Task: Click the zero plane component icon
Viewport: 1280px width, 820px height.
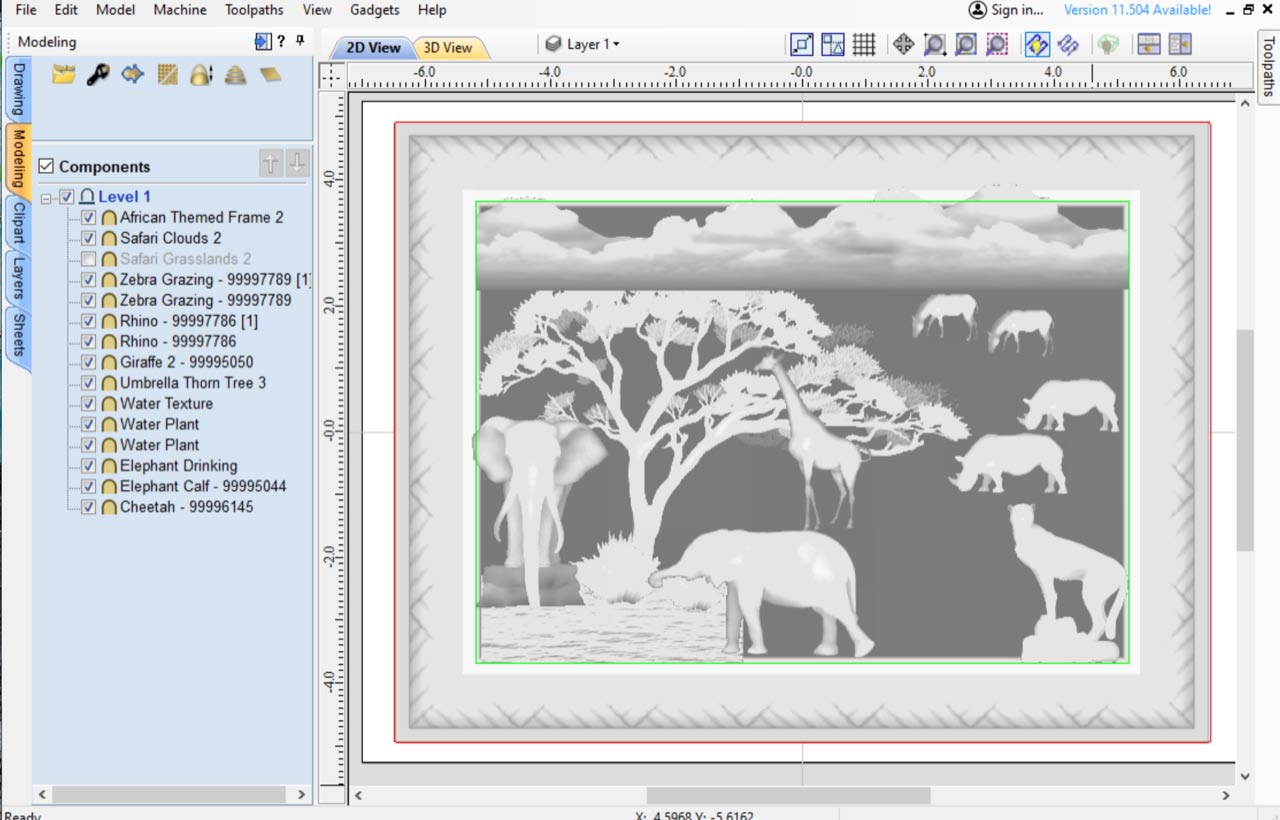Action: click(x=270, y=74)
